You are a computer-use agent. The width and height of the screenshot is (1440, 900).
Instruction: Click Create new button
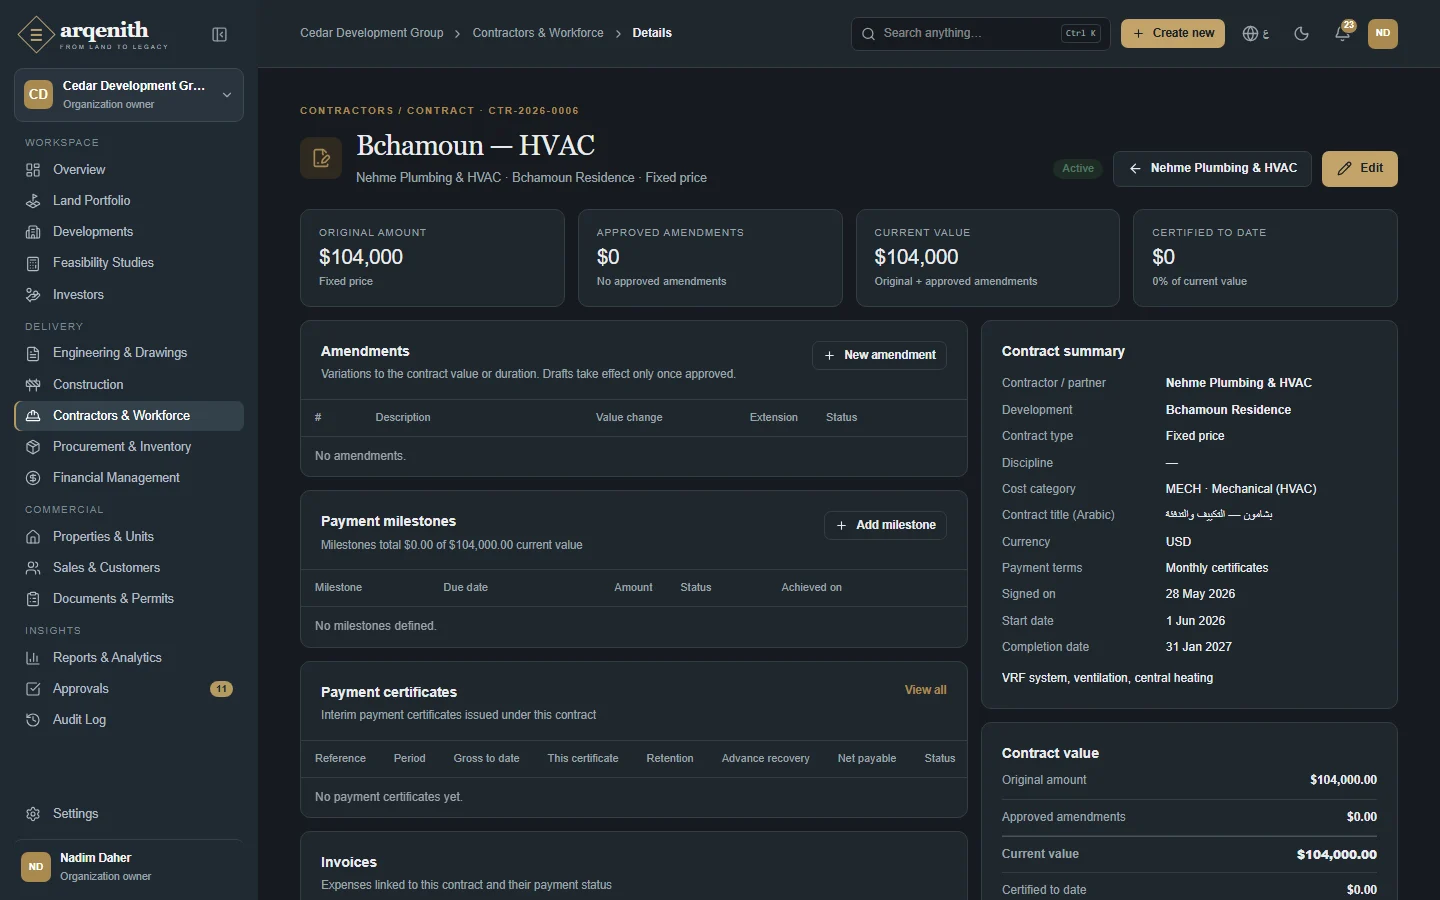pos(1173,33)
